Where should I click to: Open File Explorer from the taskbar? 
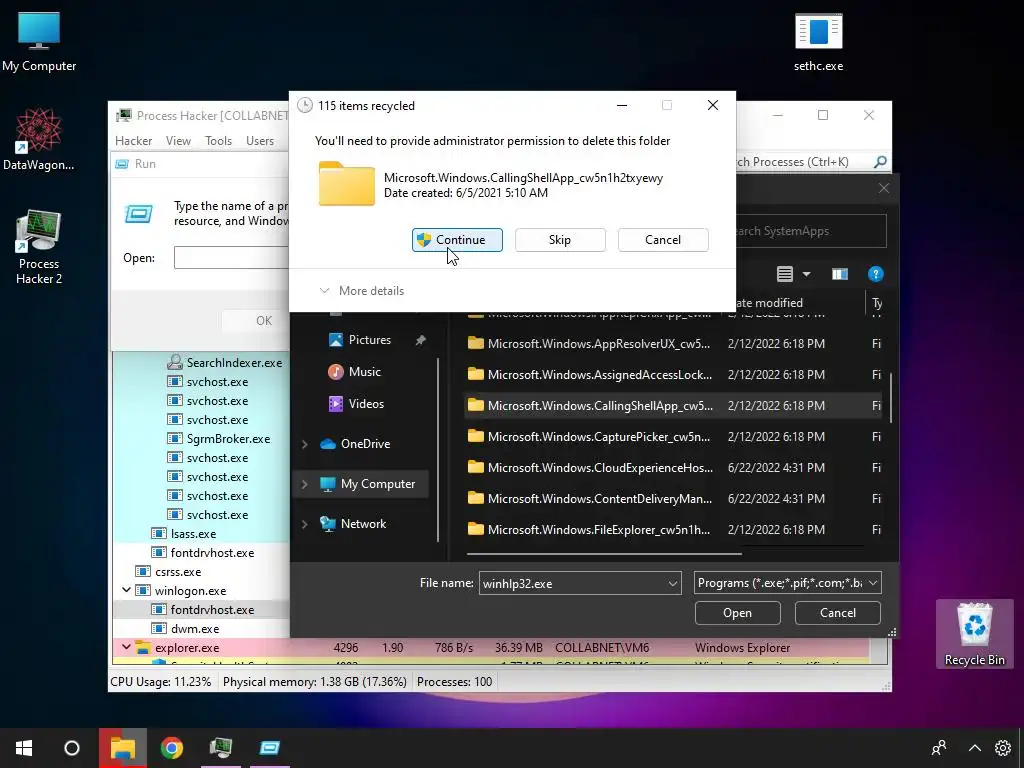[x=123, y=748]
